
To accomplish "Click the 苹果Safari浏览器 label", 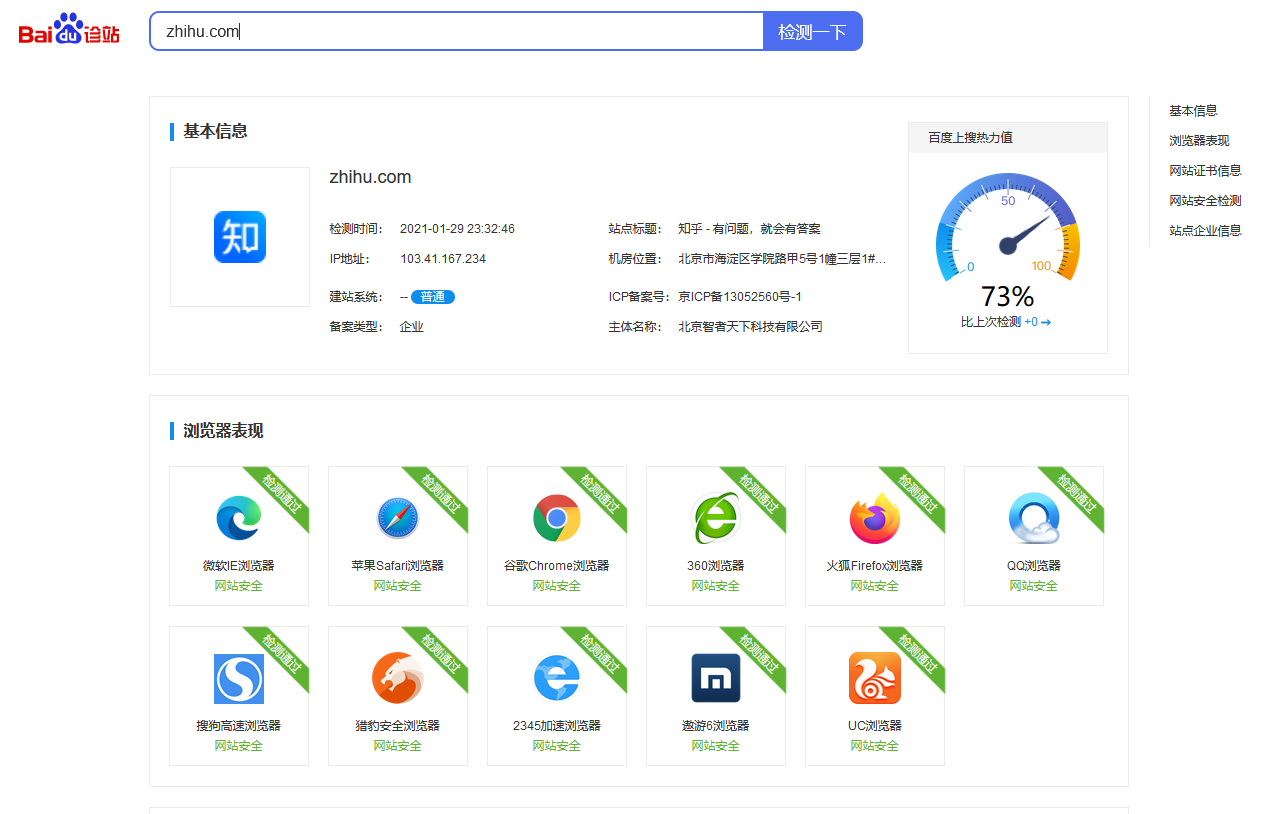I will (397, 566).
